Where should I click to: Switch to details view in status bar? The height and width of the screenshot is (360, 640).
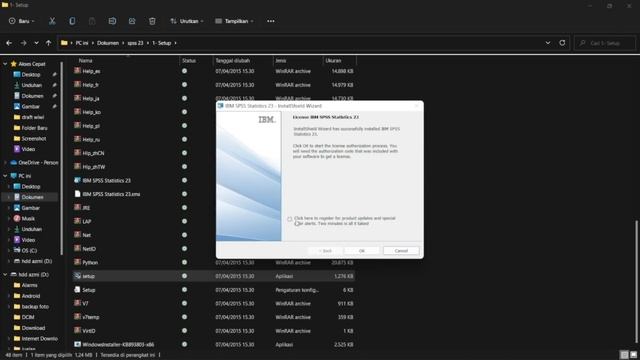[x=624, y=355]
